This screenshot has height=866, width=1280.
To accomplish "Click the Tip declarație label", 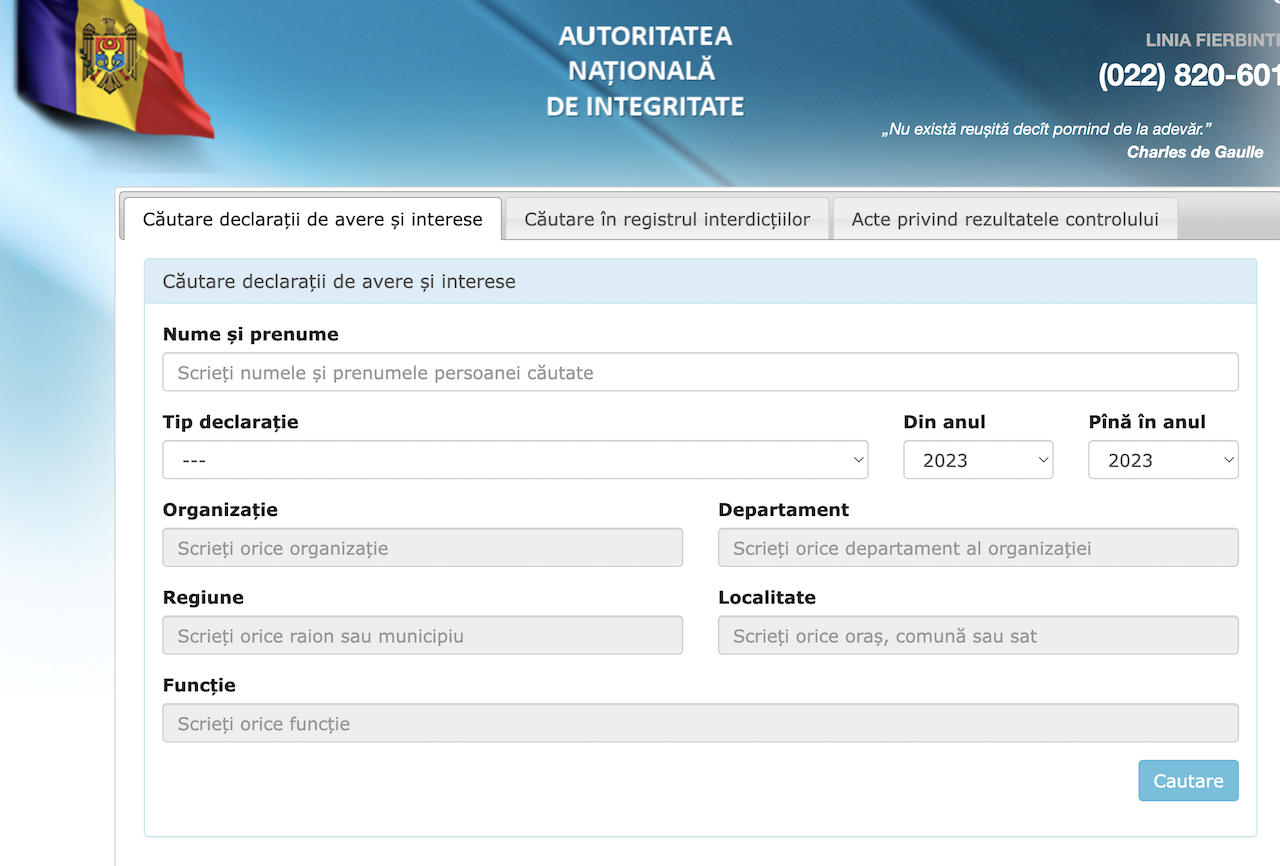I will (x=230, y=423).
